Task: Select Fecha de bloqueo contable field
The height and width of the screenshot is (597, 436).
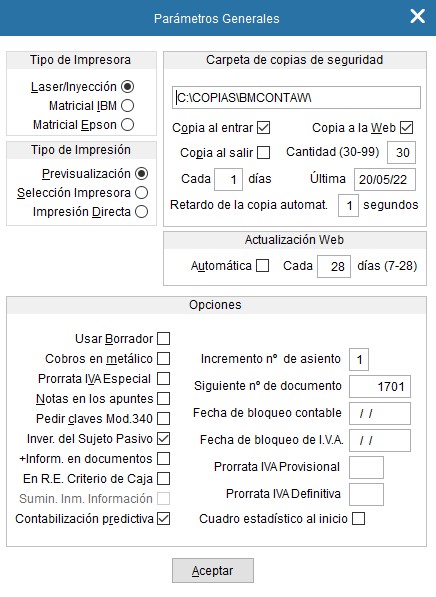Action: point(380,413)
